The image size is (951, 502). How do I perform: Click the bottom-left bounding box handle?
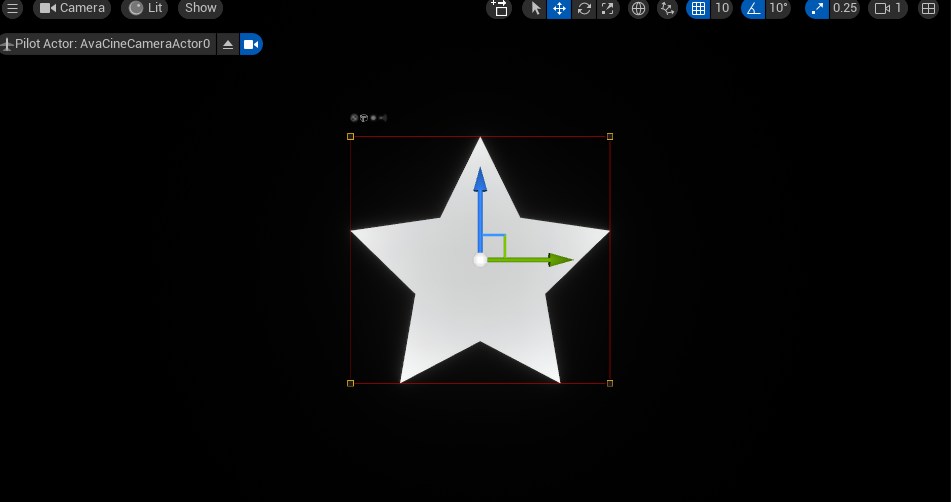[350, 383]
